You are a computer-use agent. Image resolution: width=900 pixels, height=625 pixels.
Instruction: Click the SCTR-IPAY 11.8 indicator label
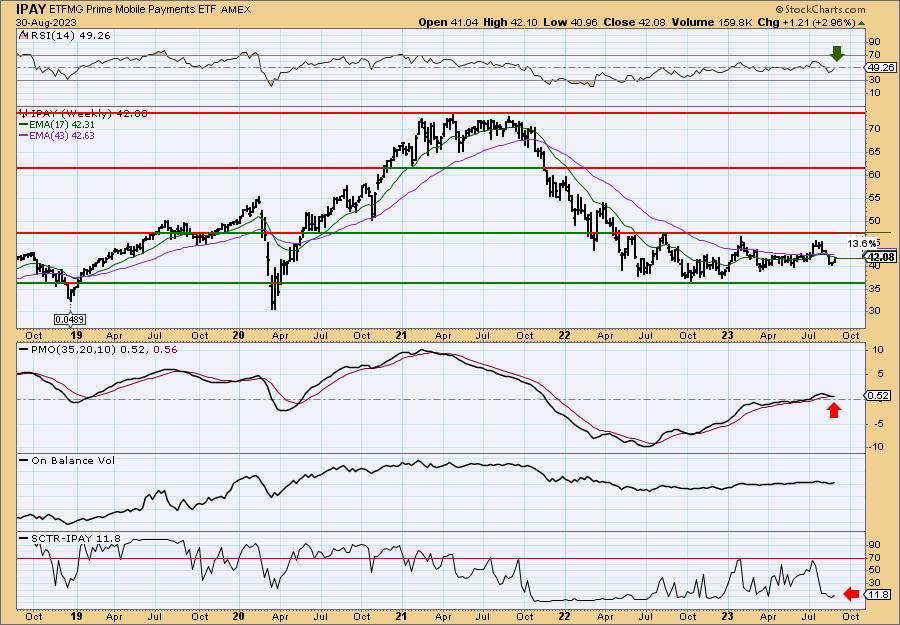pyautogui.click(x=76, y=538)
